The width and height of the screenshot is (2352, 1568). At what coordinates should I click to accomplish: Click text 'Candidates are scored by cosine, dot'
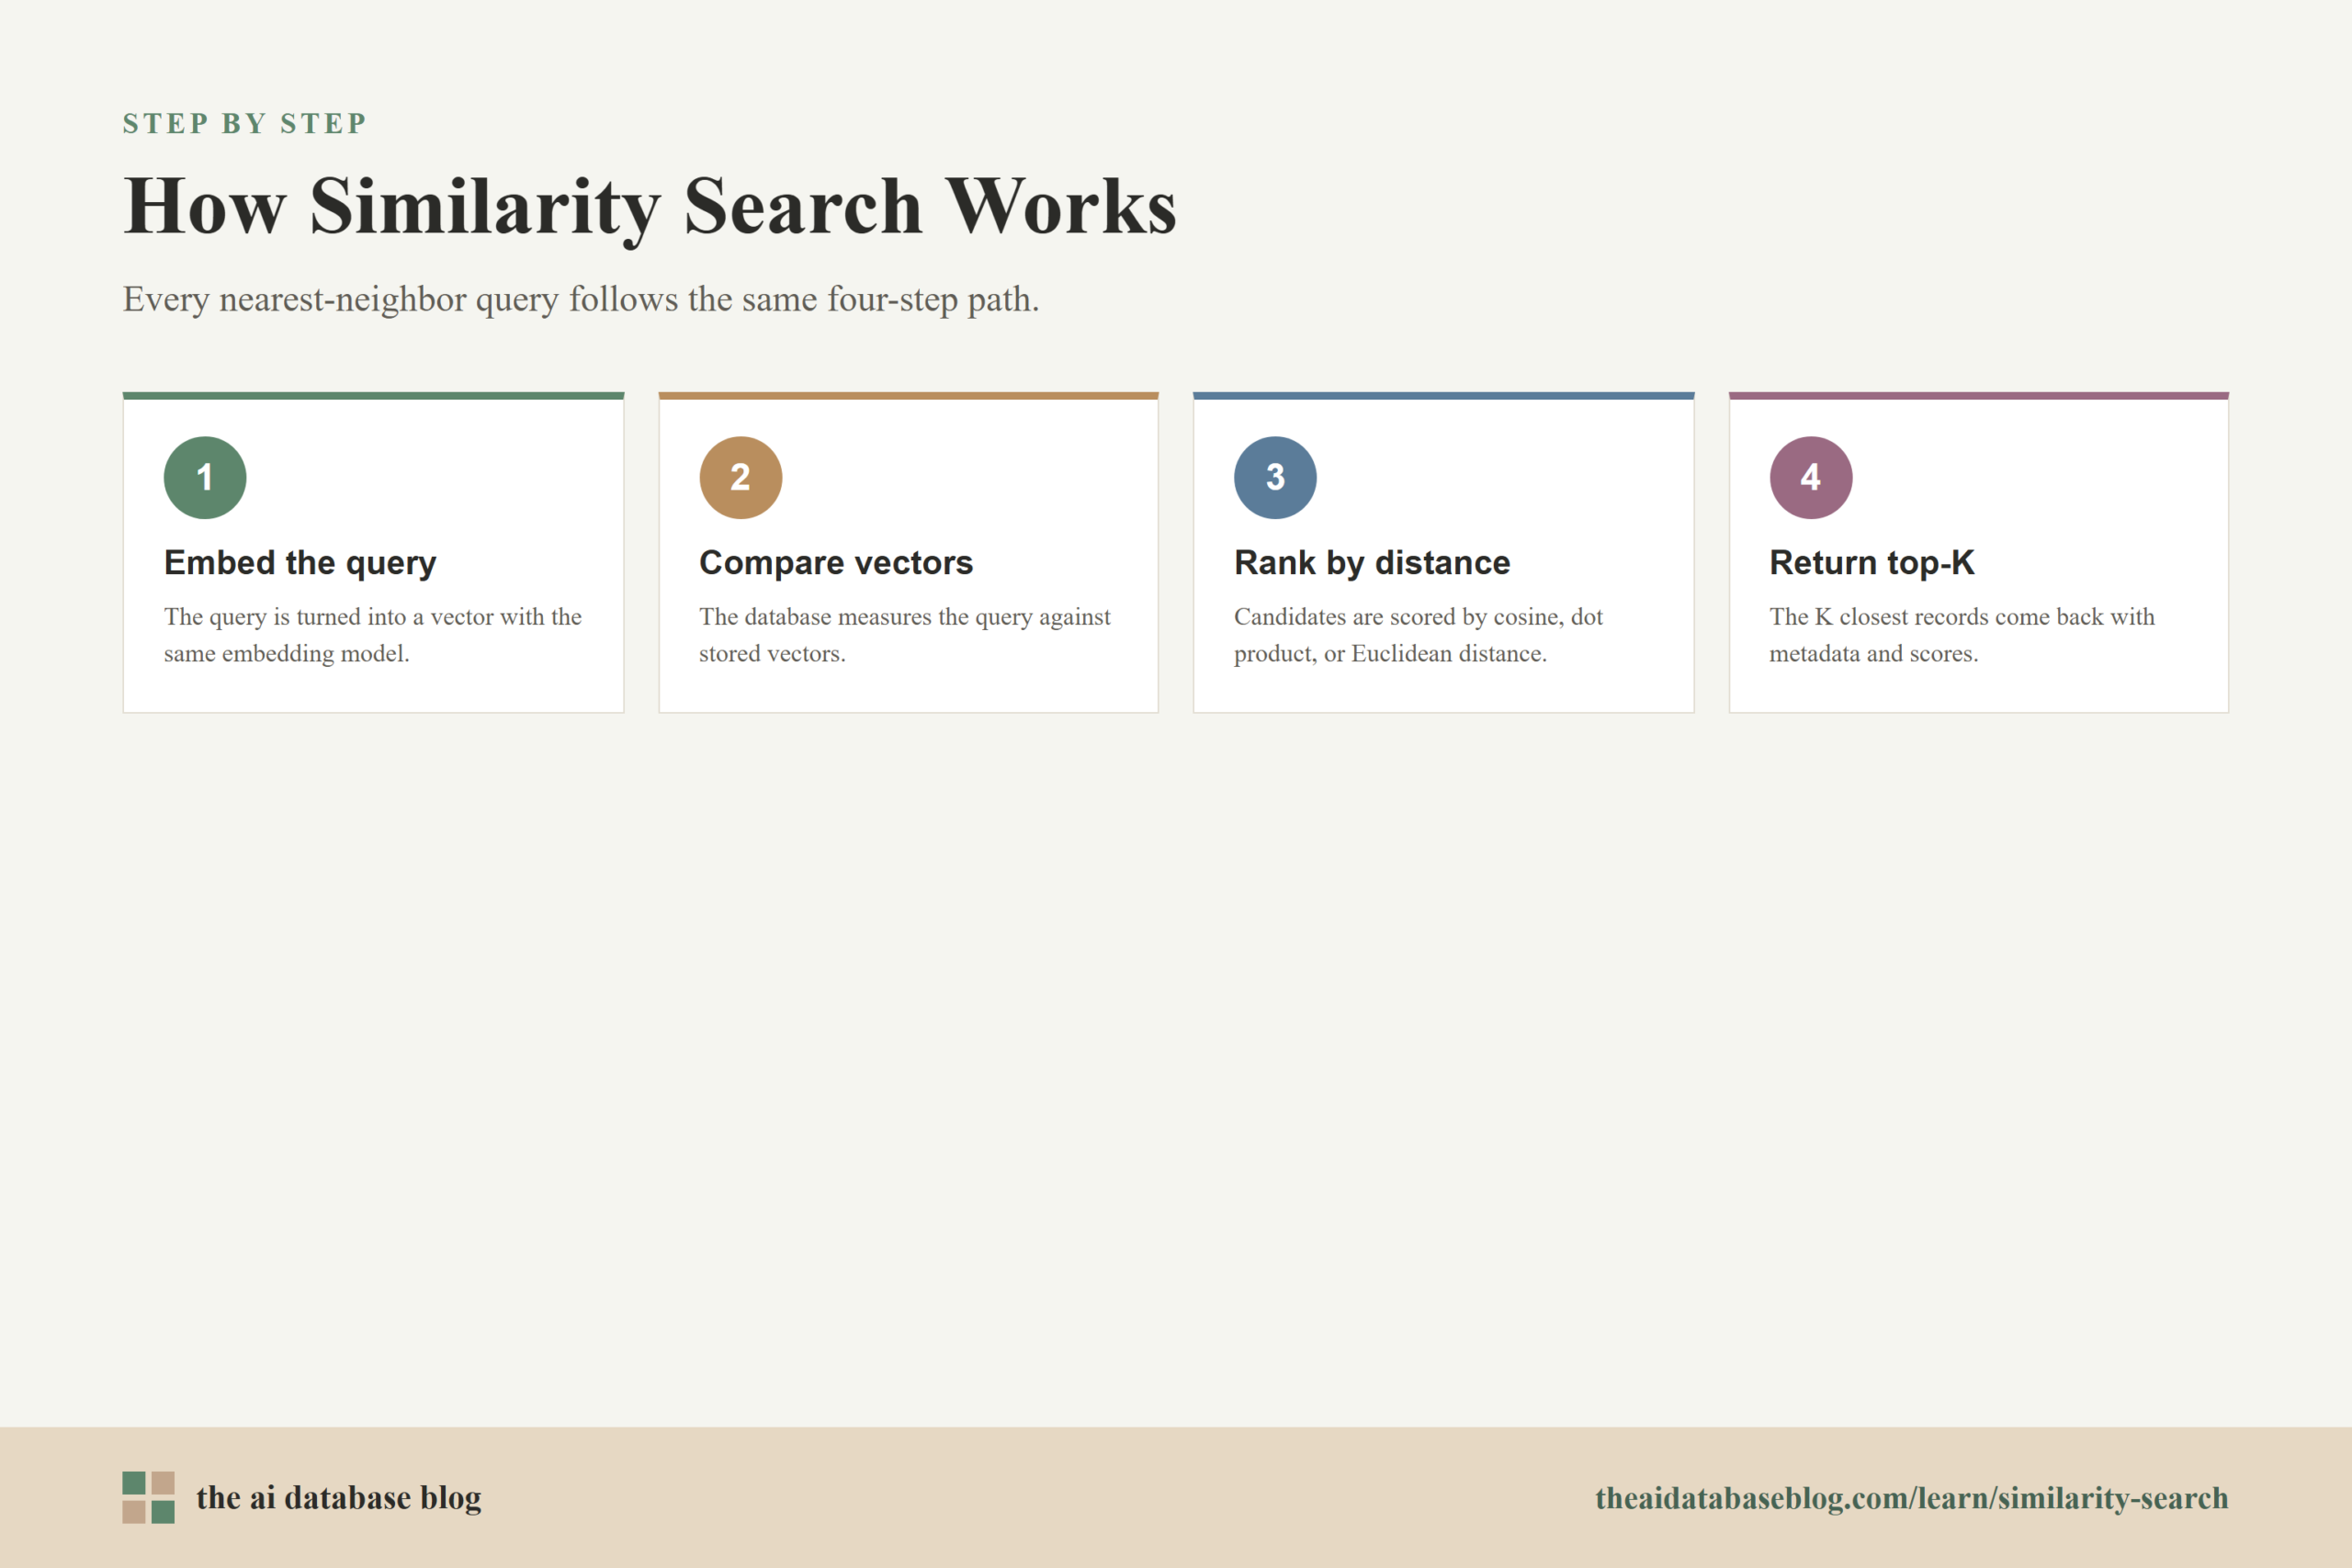pos(1418,617)
